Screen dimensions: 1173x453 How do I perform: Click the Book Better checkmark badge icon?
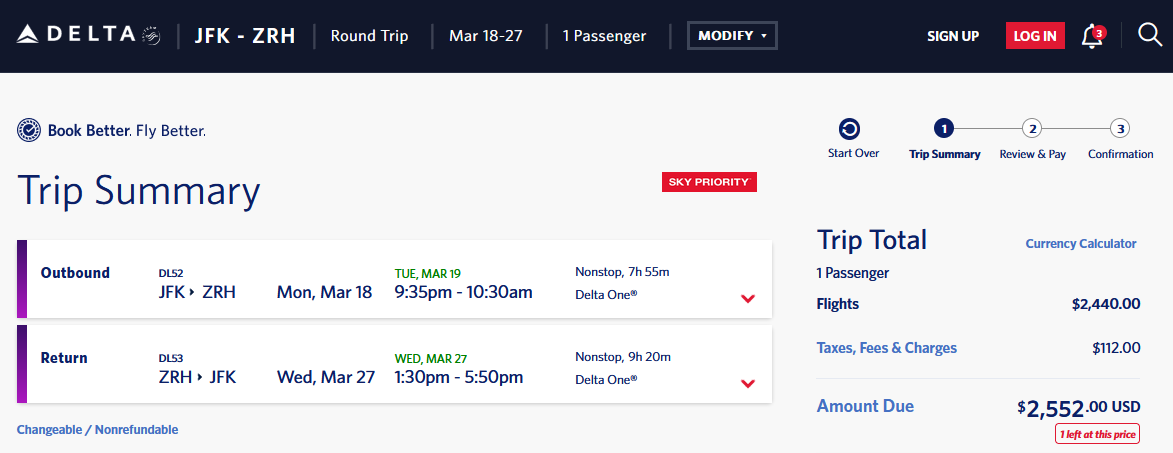[x=28, y=130]
